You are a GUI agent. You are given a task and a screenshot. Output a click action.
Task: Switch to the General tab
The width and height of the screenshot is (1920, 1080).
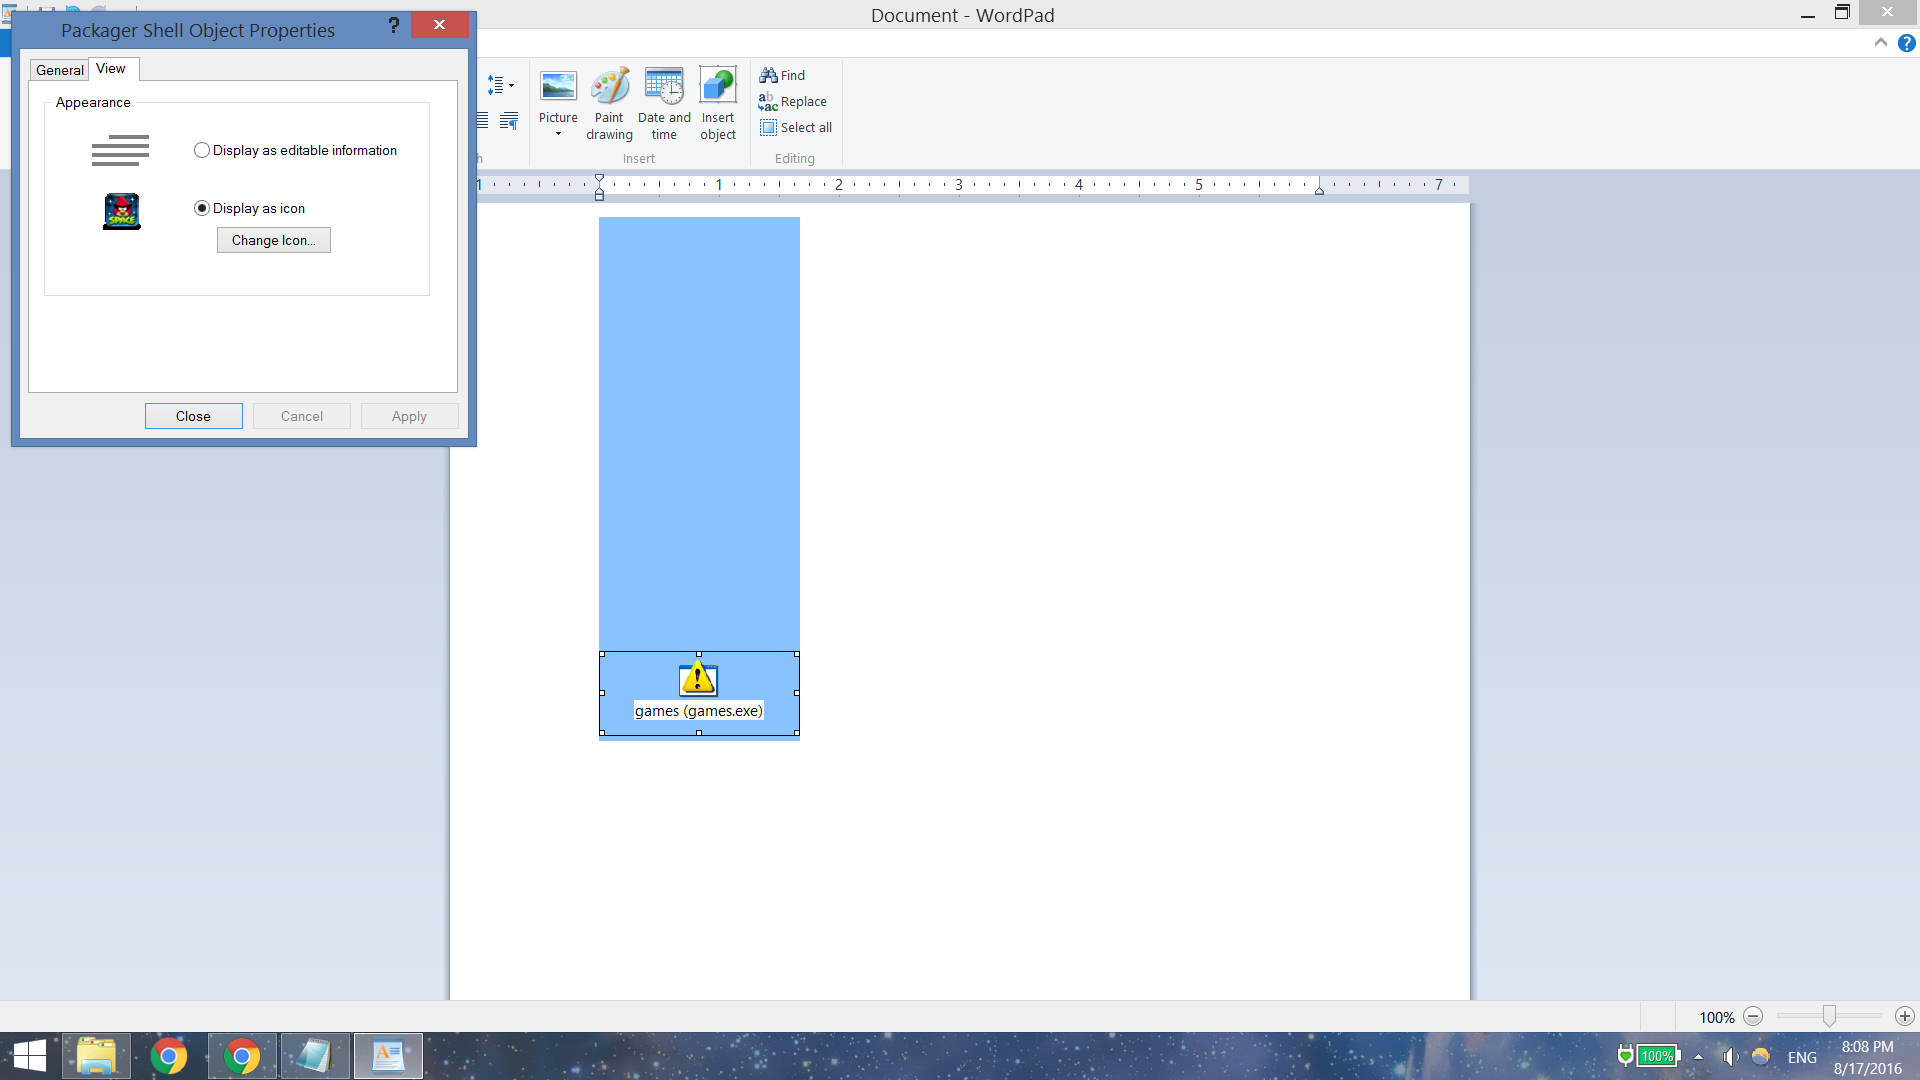[60, 70]
